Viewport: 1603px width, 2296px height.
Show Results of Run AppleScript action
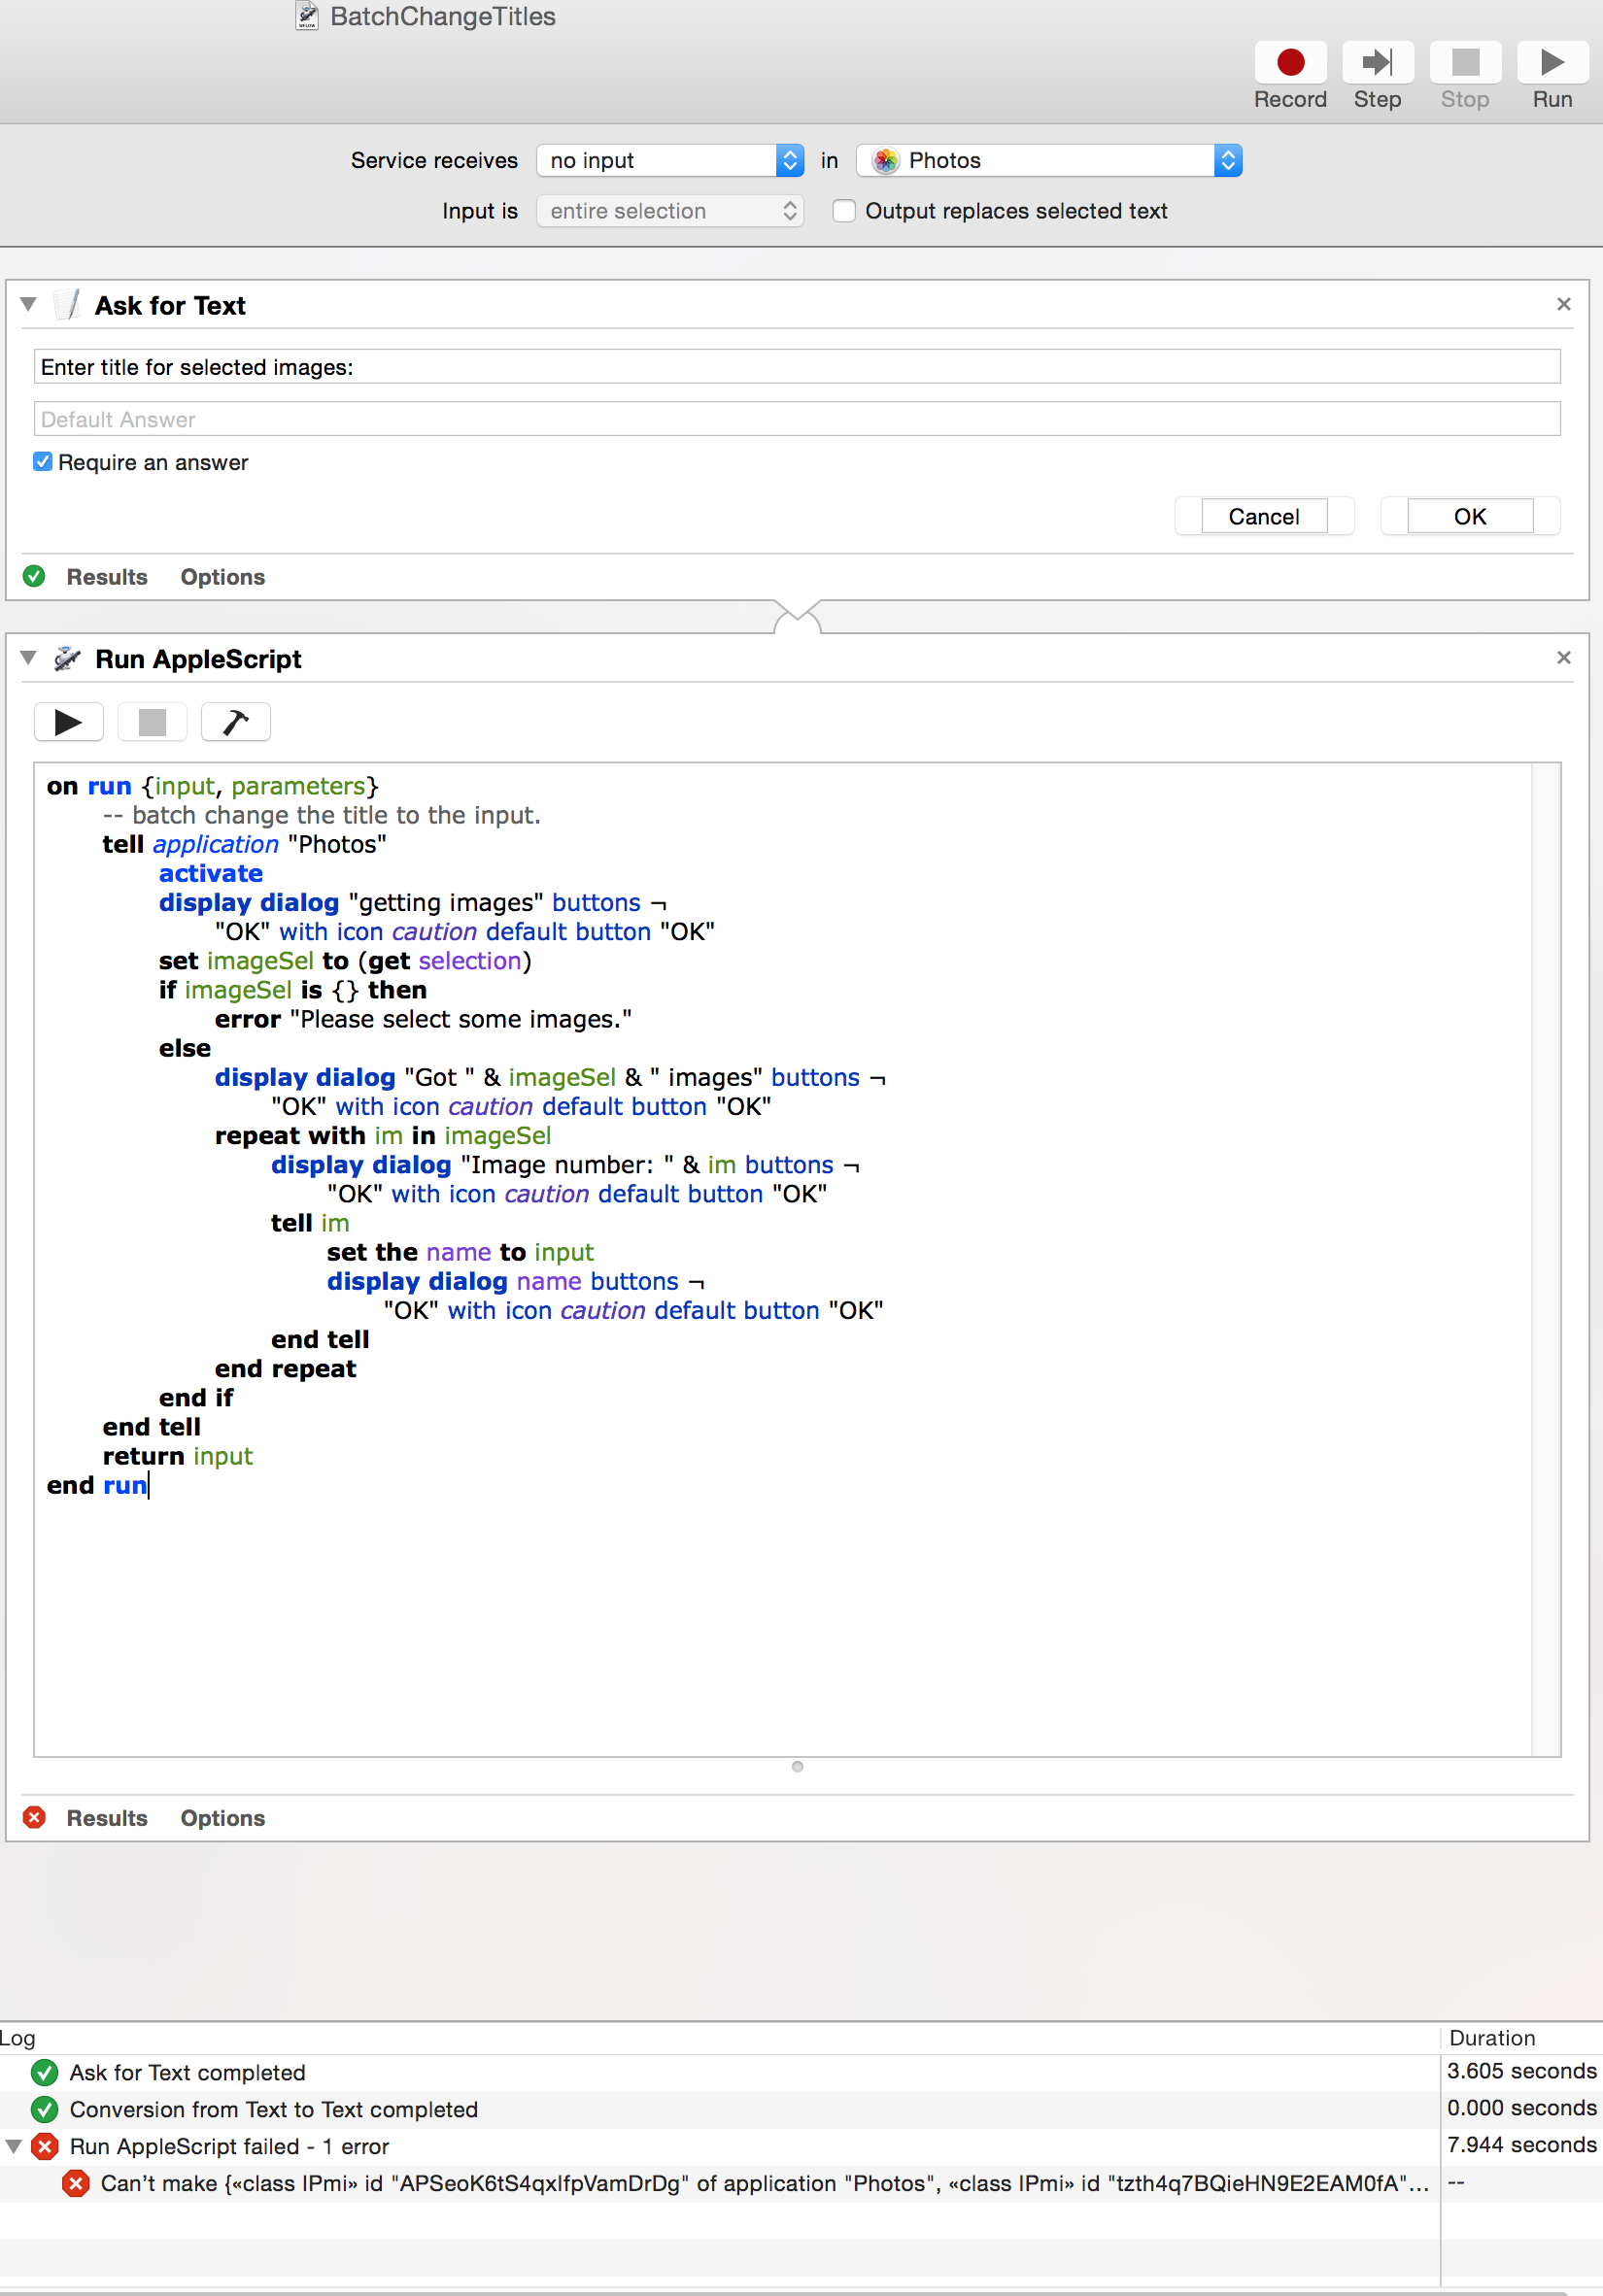tap(107, 1818)
